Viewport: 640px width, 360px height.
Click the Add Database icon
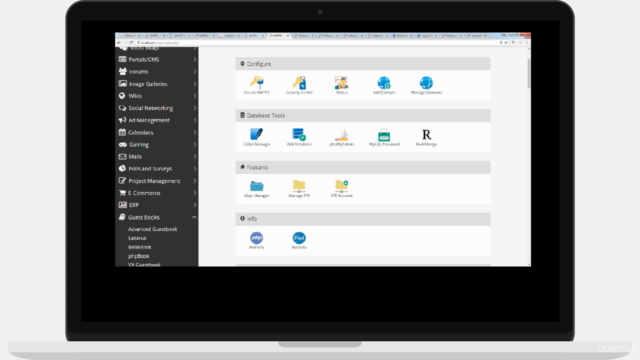(299, 134)
